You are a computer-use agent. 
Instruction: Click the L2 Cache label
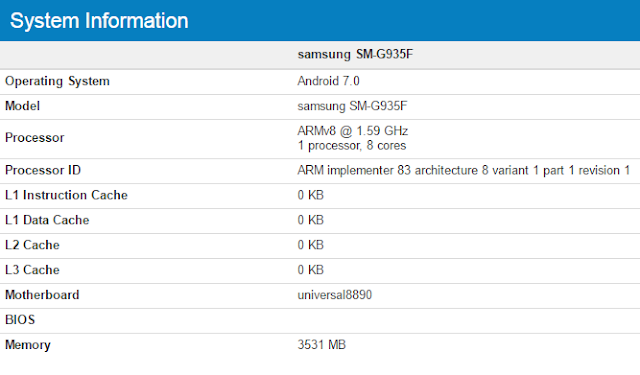pyautogui.click(x=32, y=245)
